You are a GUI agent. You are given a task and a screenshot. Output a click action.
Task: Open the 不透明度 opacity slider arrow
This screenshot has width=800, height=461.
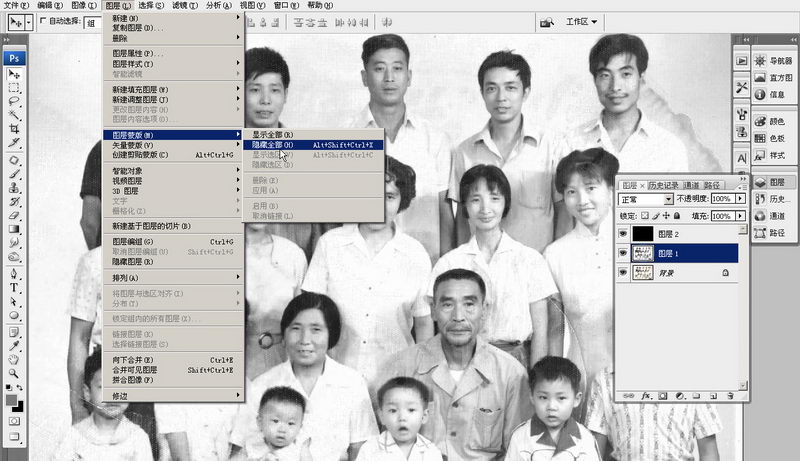point(740,199)
